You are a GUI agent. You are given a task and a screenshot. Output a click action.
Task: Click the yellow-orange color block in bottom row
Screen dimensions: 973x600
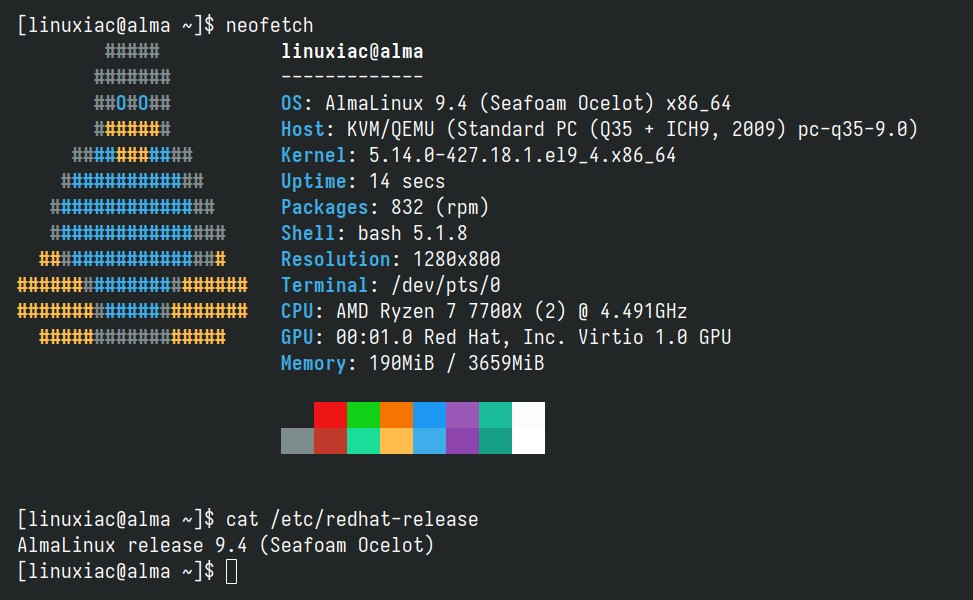pyautogui.click(x=396, y=441)
